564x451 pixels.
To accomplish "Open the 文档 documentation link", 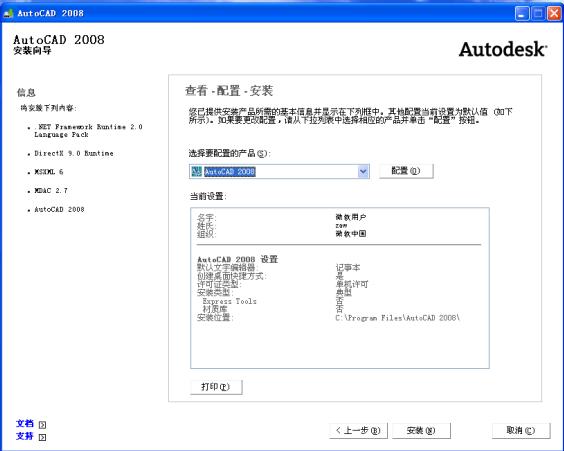I will coord(25,424).
